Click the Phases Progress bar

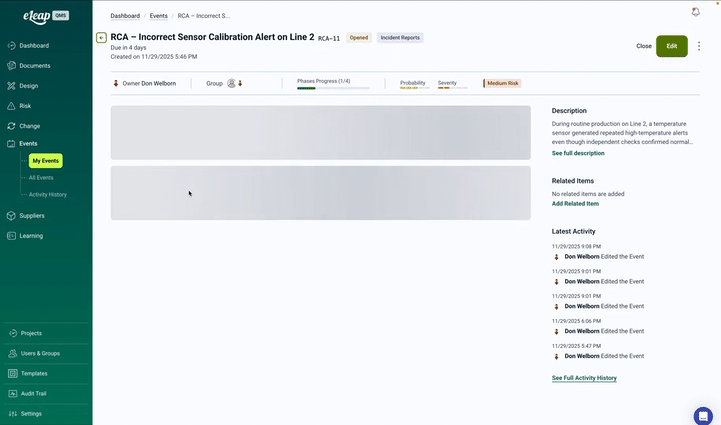click(333, 88)
